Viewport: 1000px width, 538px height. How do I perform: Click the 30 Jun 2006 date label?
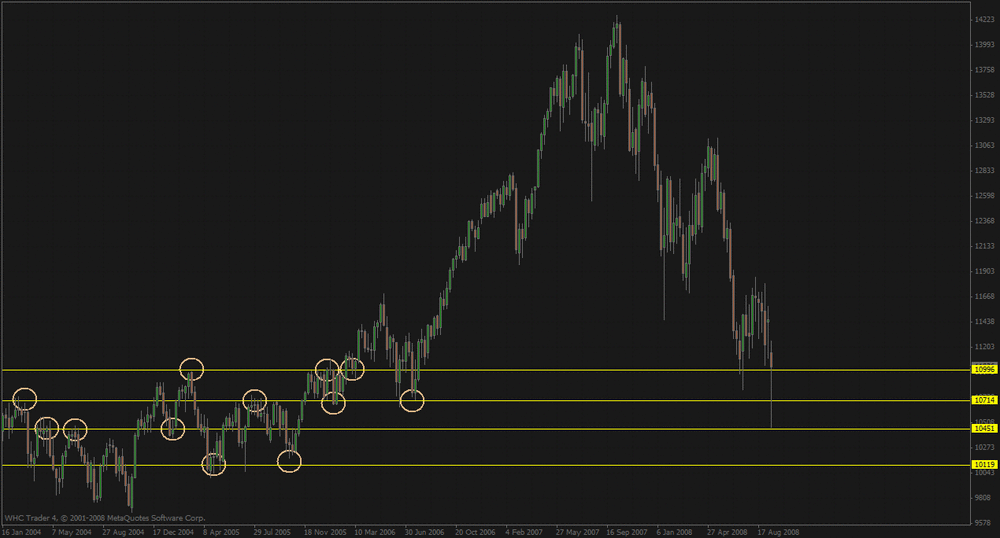click(x=424, y=532)
